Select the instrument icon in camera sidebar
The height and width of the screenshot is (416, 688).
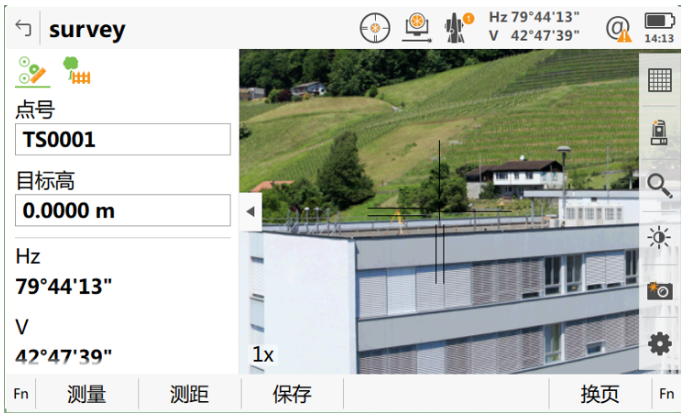tap(659, 133)
